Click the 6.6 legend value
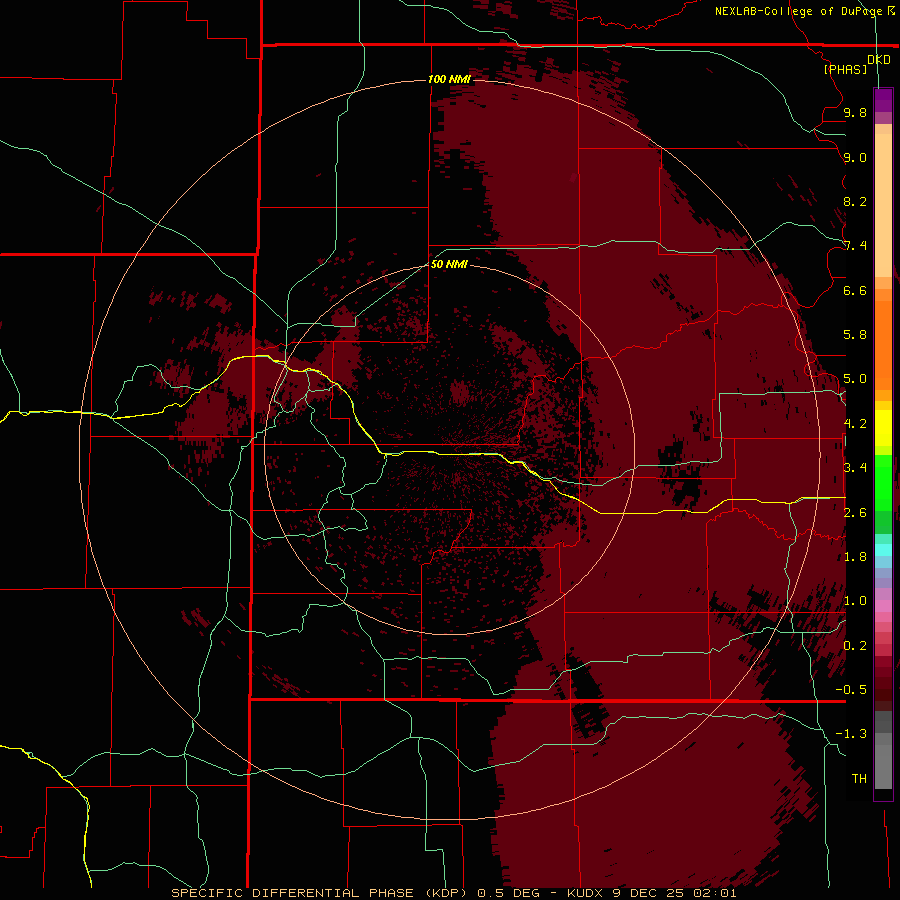Viewport: 900px width, 900px height. coord(855,290)
